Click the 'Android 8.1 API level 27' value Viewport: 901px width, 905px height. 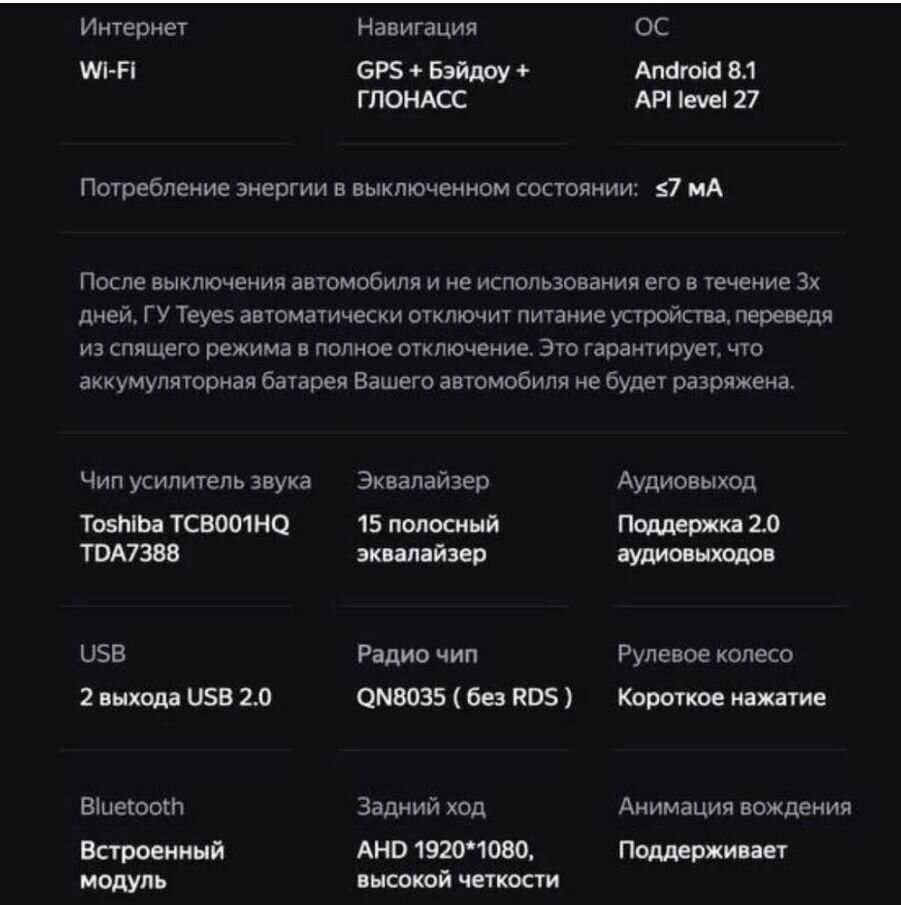pyautogui.click(x=696, y=85)
